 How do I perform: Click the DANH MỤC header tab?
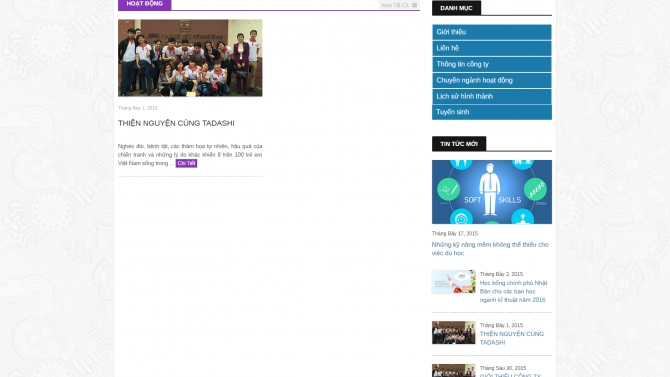point(456,8)
